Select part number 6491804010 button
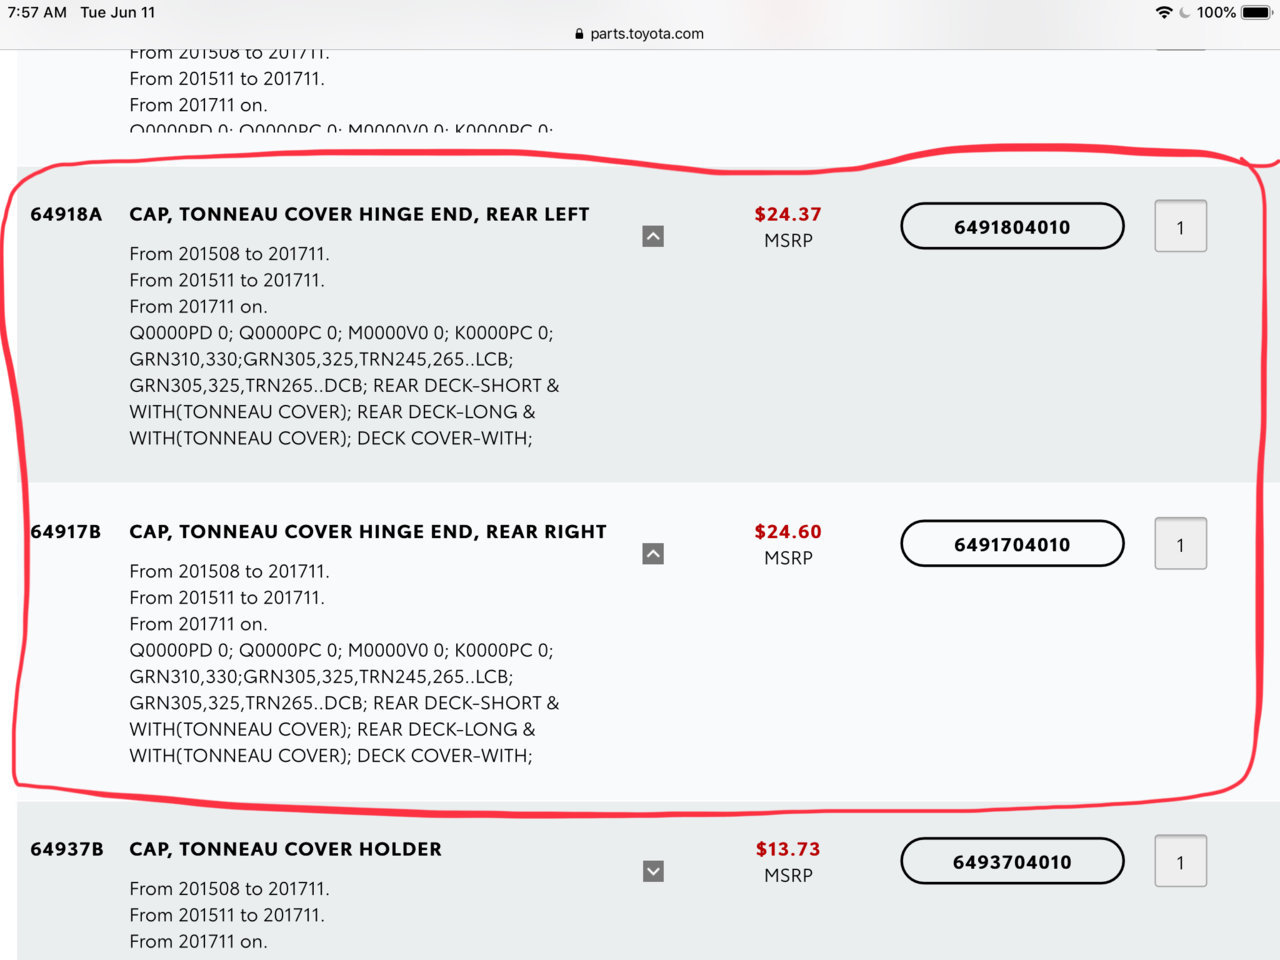The image size is (1280, 960). (1012, 227)
